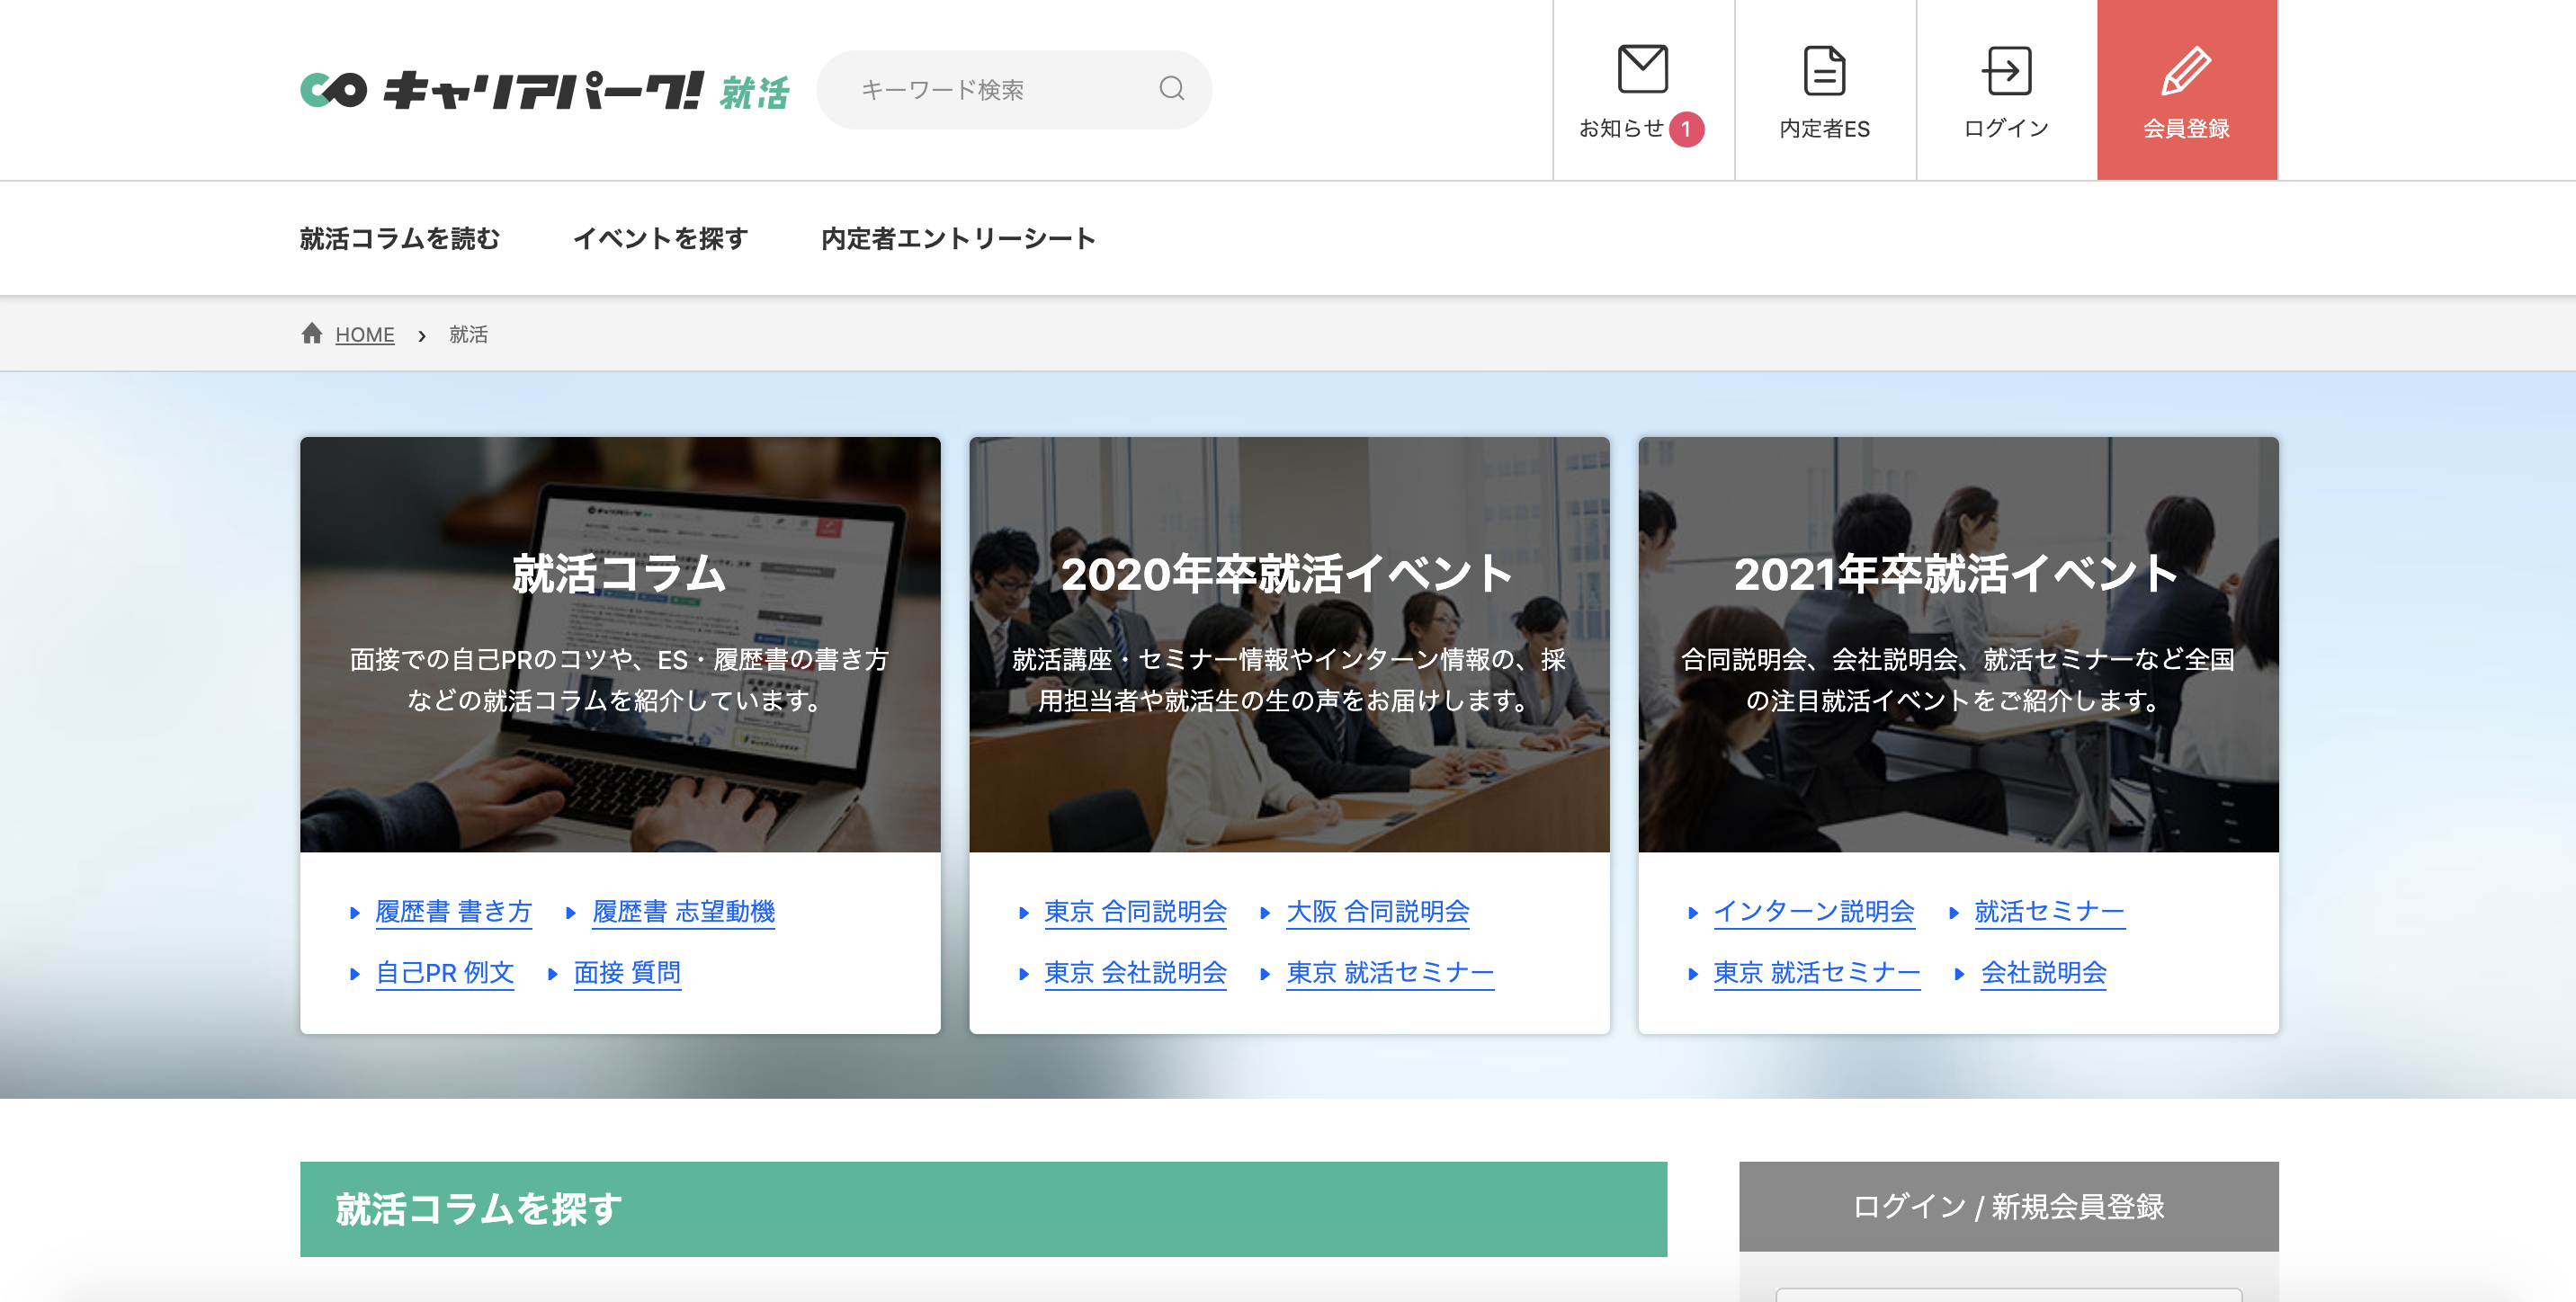Viewport: 2576px width, 1302px height.
Task: Open the 大阪 合同説明会 link
Action: [1377, 911]
